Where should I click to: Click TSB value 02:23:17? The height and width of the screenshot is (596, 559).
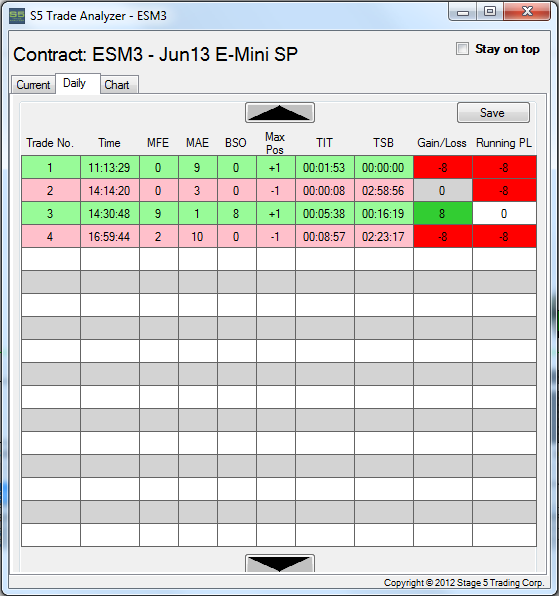click(x=383, y=236)
